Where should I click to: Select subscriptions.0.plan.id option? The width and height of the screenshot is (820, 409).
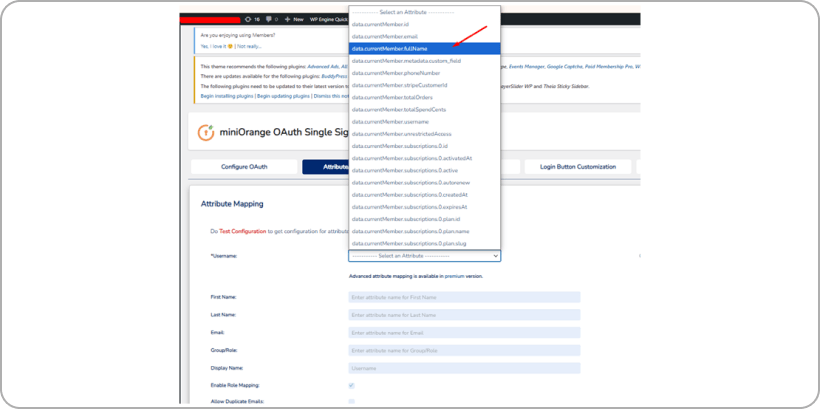[425, 219]
